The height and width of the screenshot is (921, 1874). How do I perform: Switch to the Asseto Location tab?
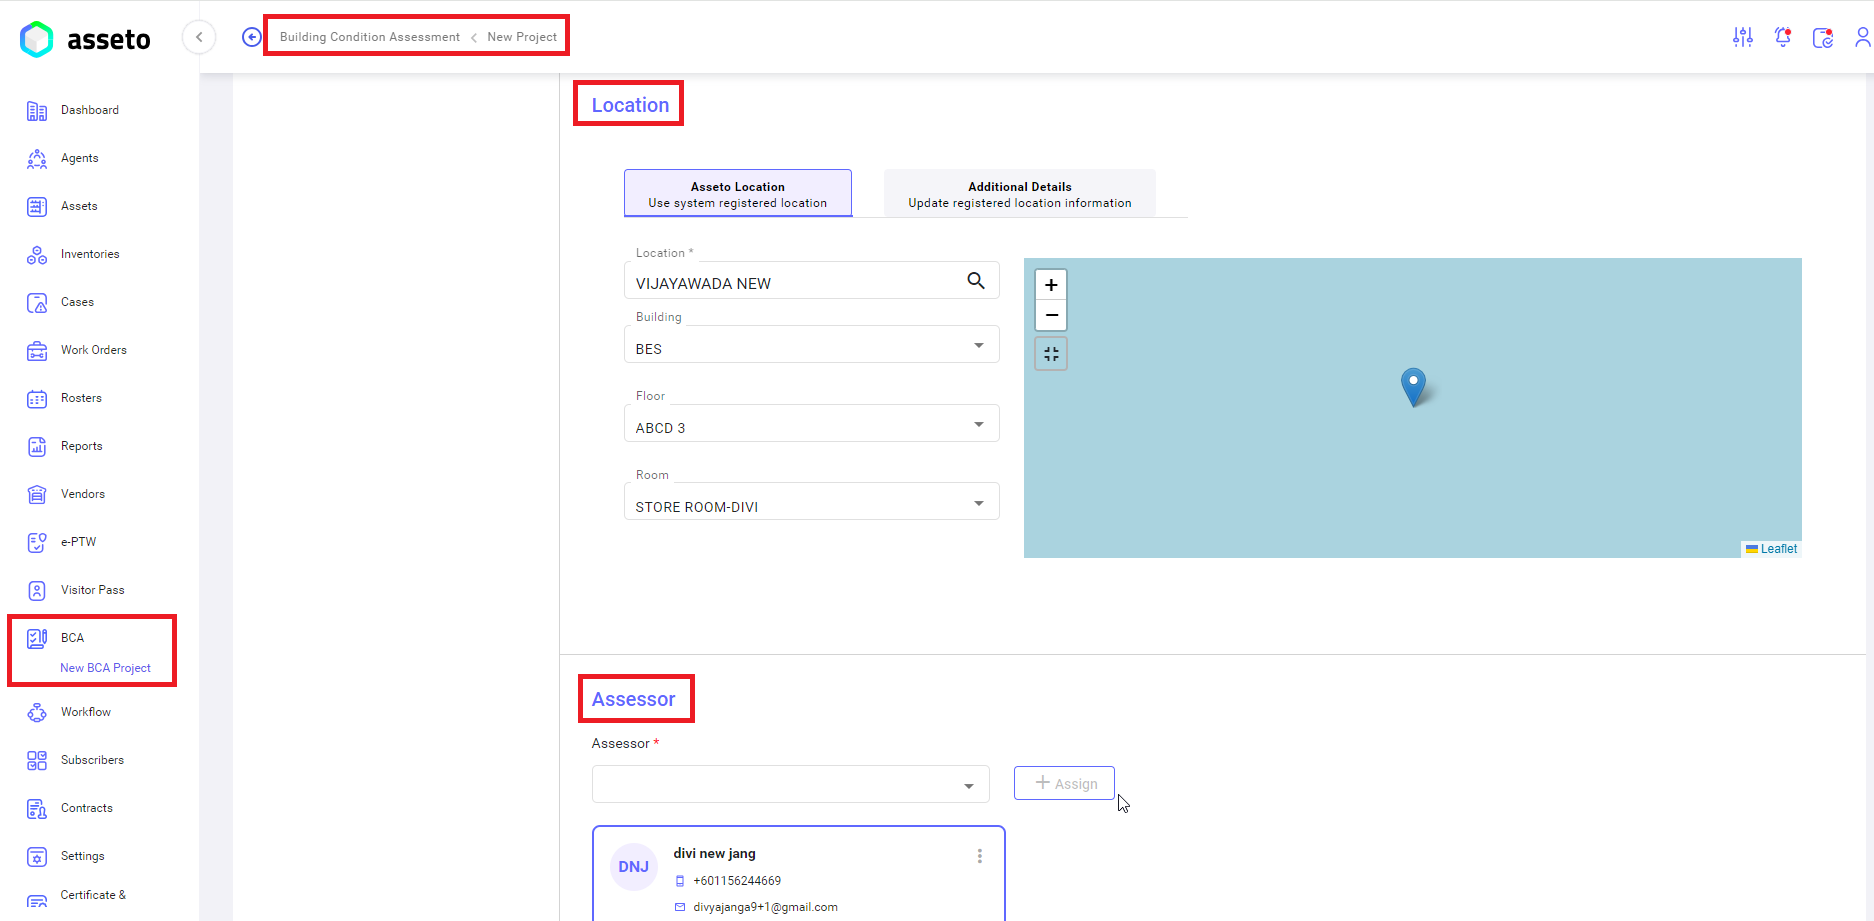point(738,194)
